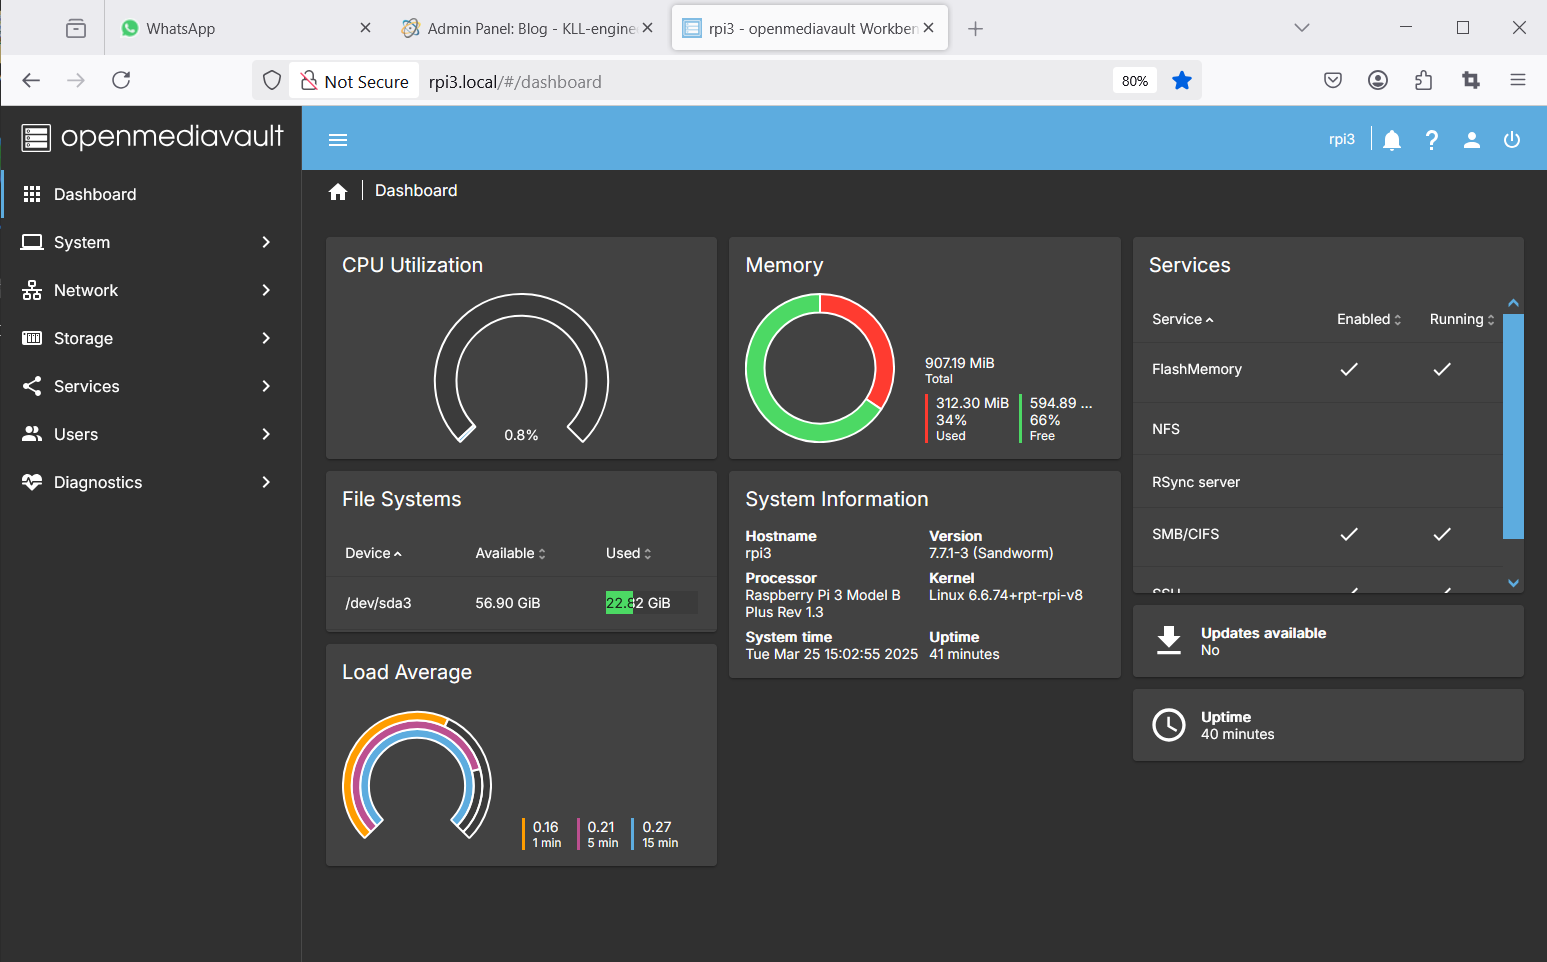Image resolution: width=1547 pixels, height=962 pixels.
Task: Click the forward navigation arrow
Action: point(76,80)
